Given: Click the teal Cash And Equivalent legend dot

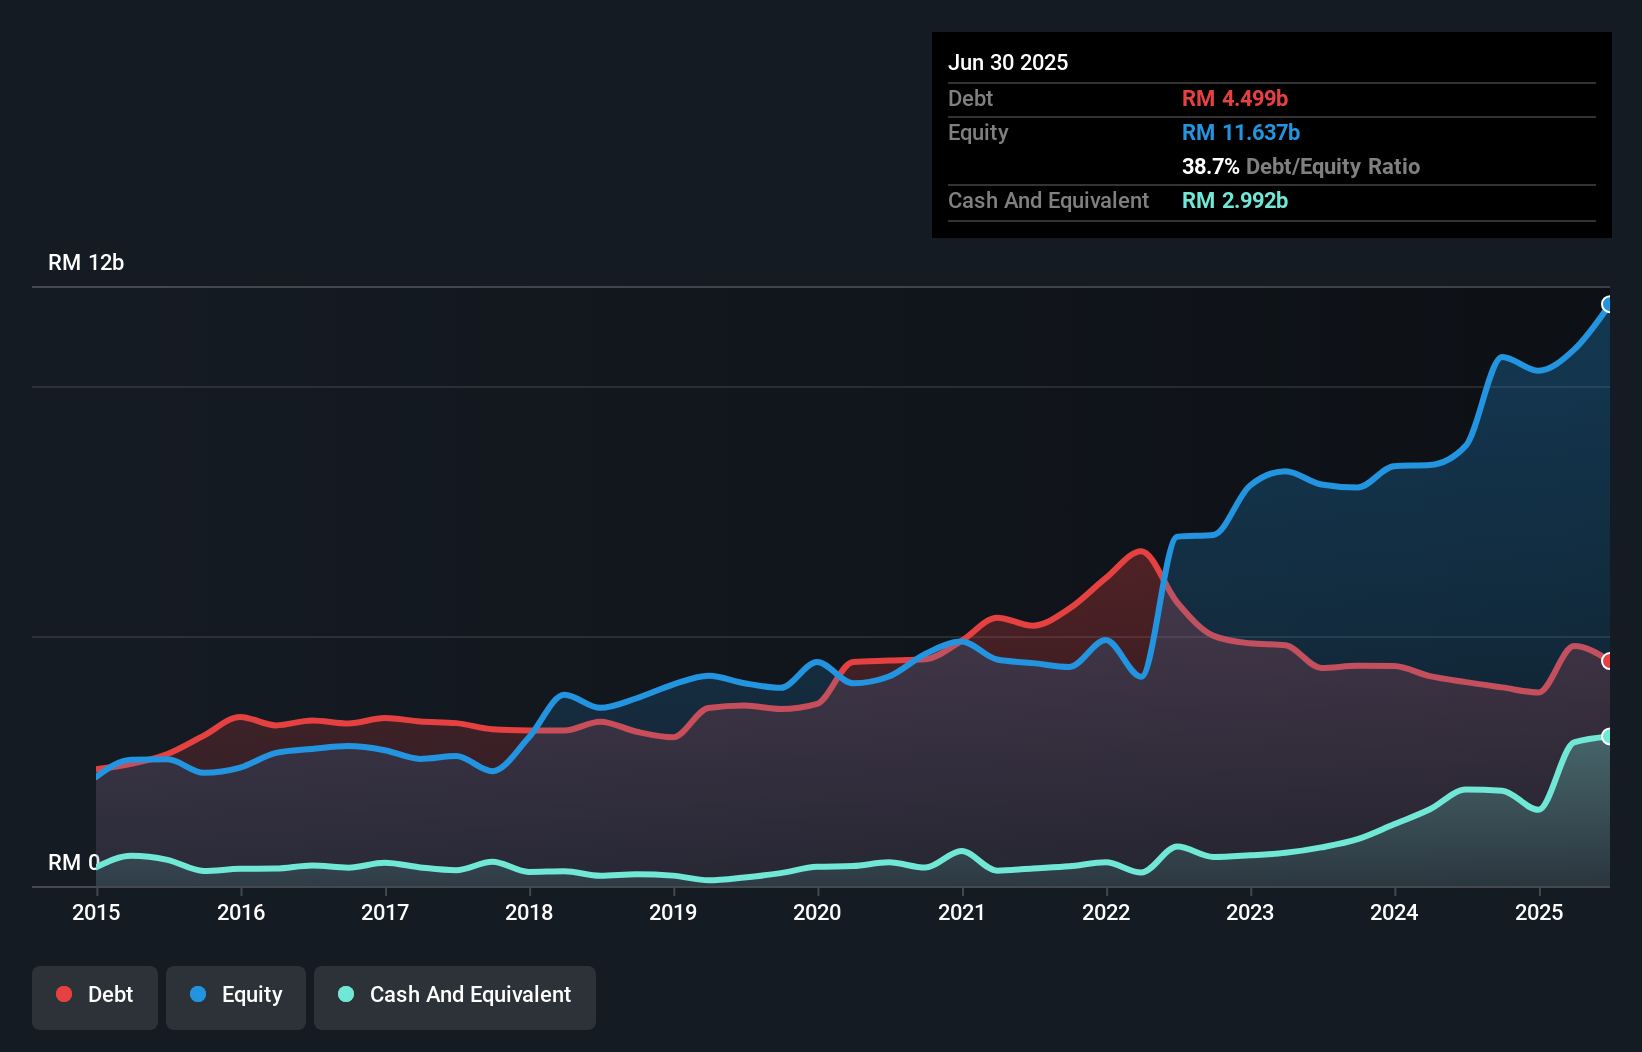Looking at the screenshot, I should click(344, 994).
